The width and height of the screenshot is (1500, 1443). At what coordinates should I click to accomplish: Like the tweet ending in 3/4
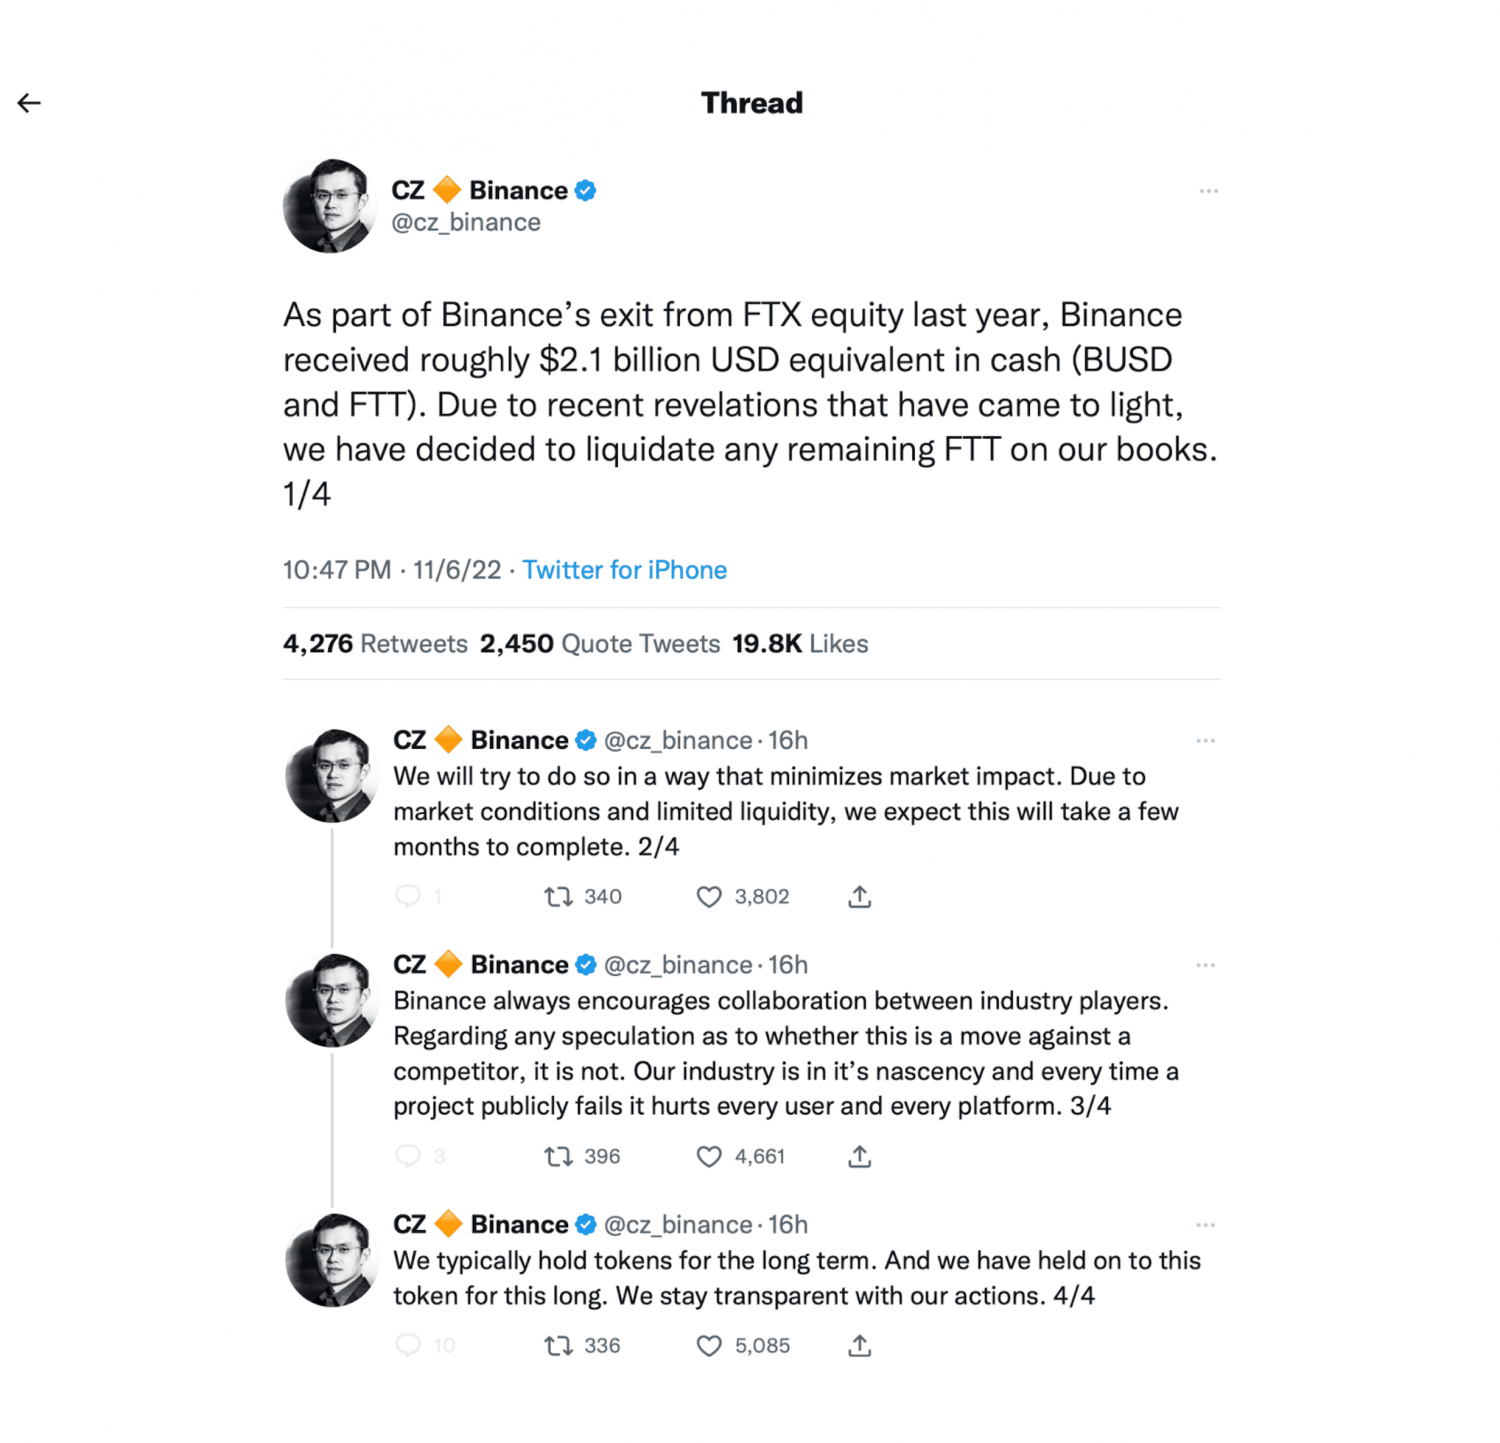pos(709,1156)
